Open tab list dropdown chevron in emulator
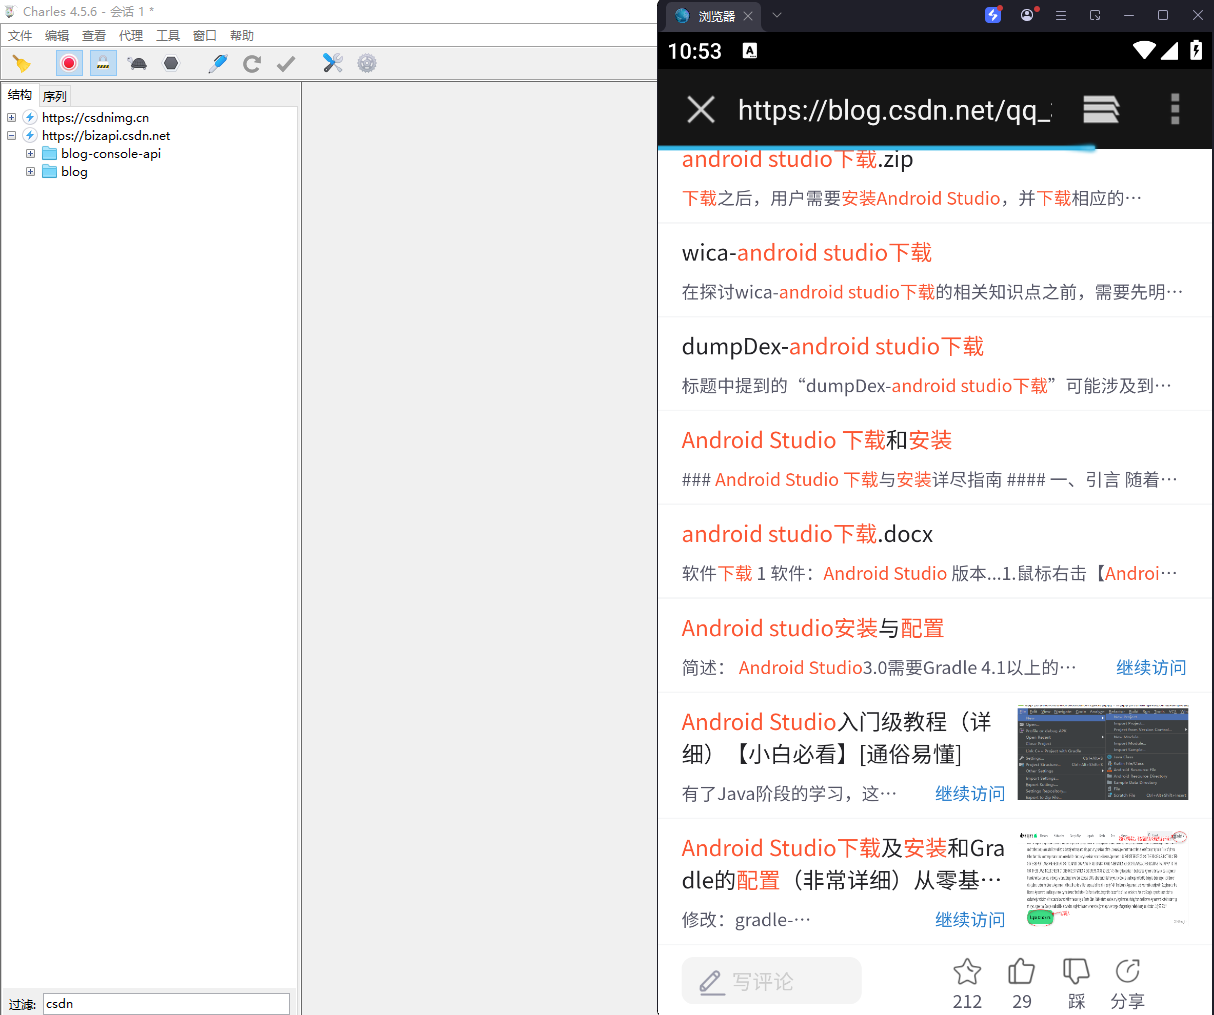Screen dimensions: 1214x1015 777,15
